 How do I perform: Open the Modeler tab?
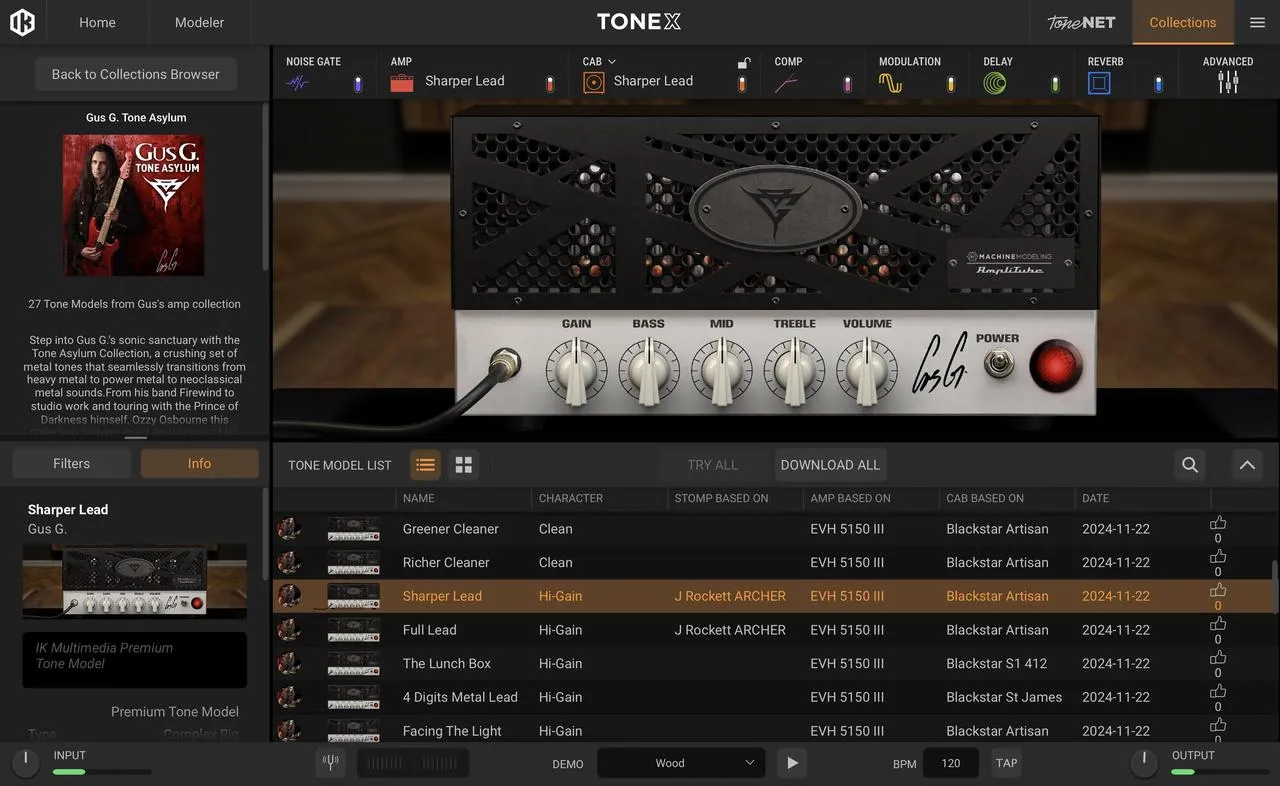tap(199, 22)
